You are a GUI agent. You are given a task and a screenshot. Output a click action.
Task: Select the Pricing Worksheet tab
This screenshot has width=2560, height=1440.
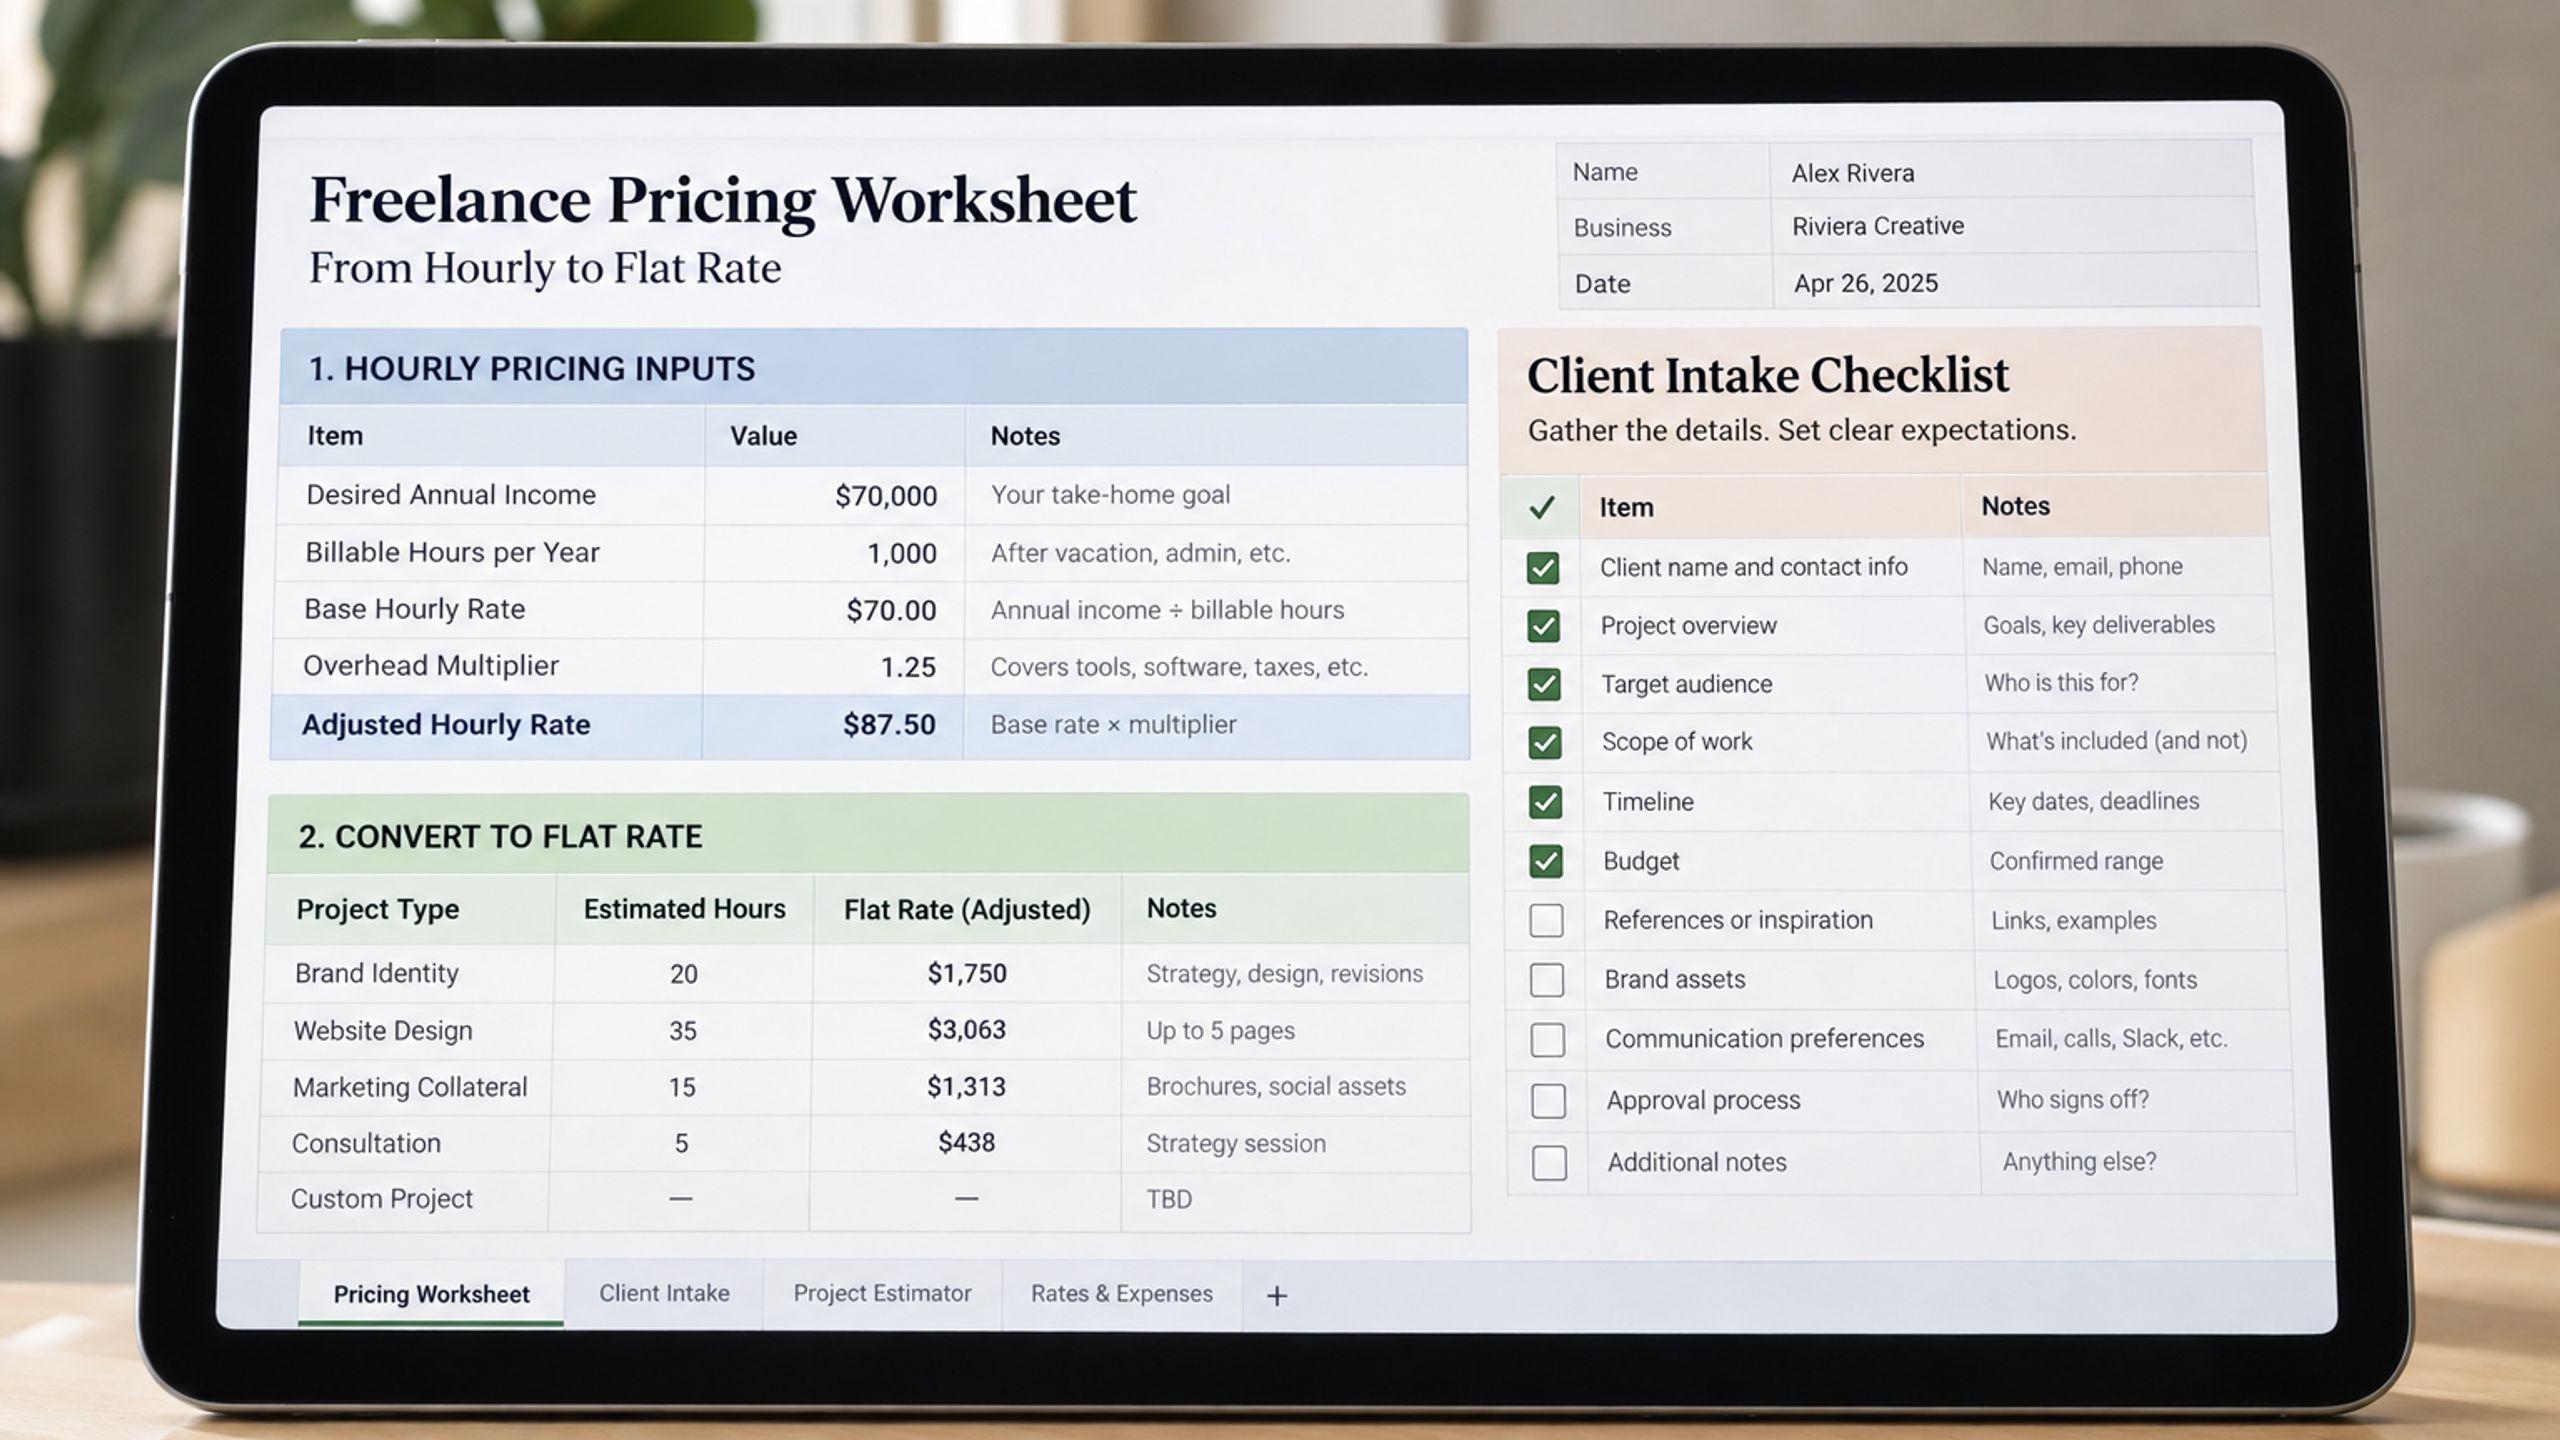(x=431, y=1294)
